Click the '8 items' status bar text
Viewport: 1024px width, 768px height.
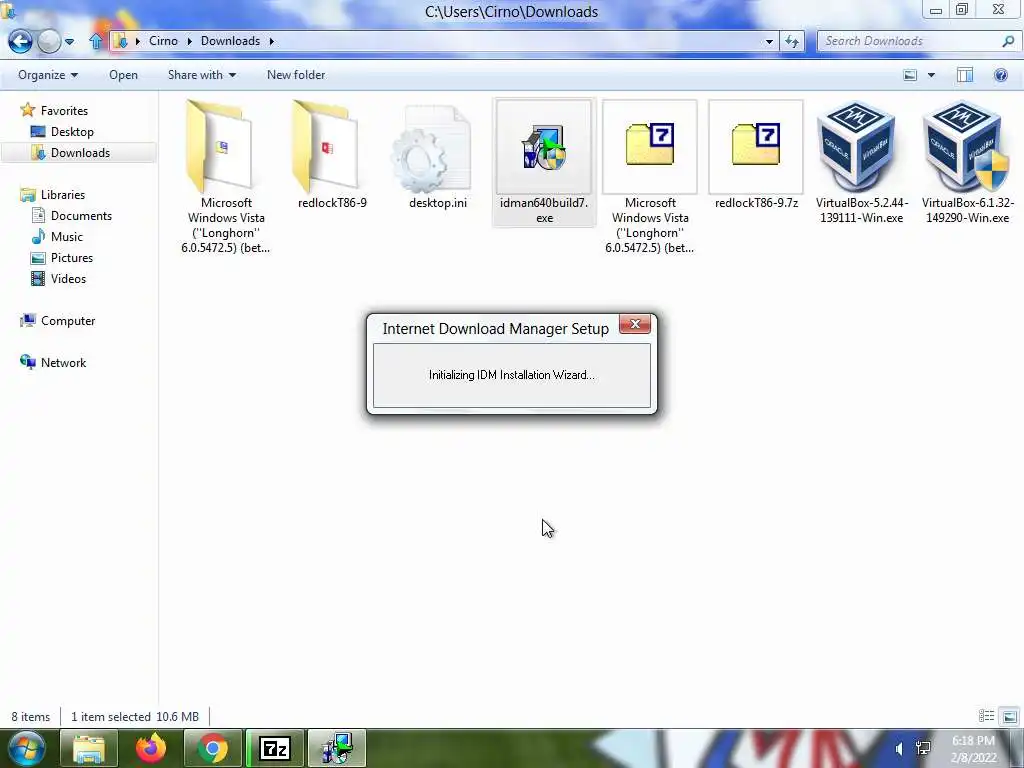31,717
